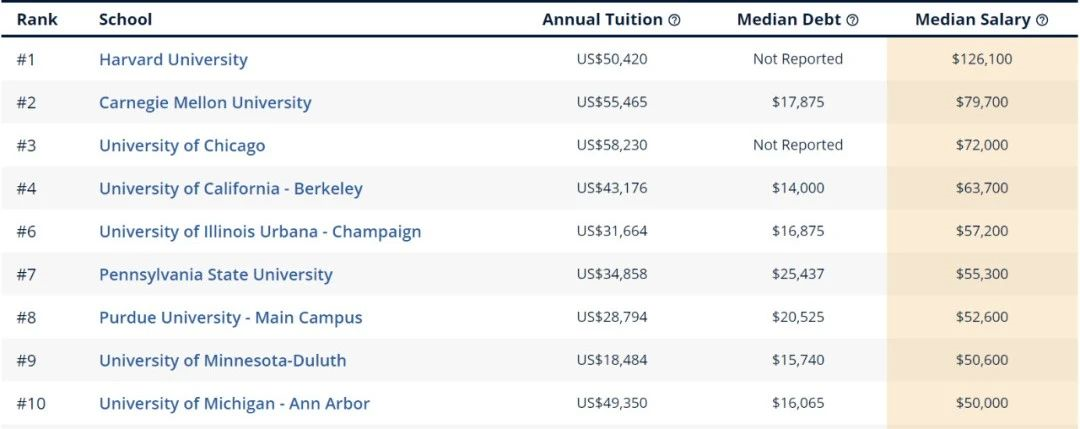This screenshot has width=1080, height=429.
Task: Click the Median Debt help icon
Action: pos(853,21)
